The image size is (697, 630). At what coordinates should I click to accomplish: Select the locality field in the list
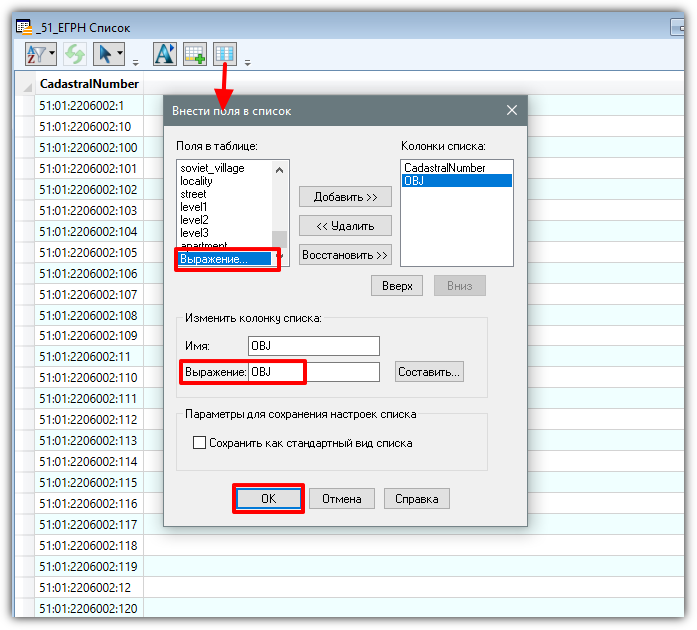coord(196,181)
